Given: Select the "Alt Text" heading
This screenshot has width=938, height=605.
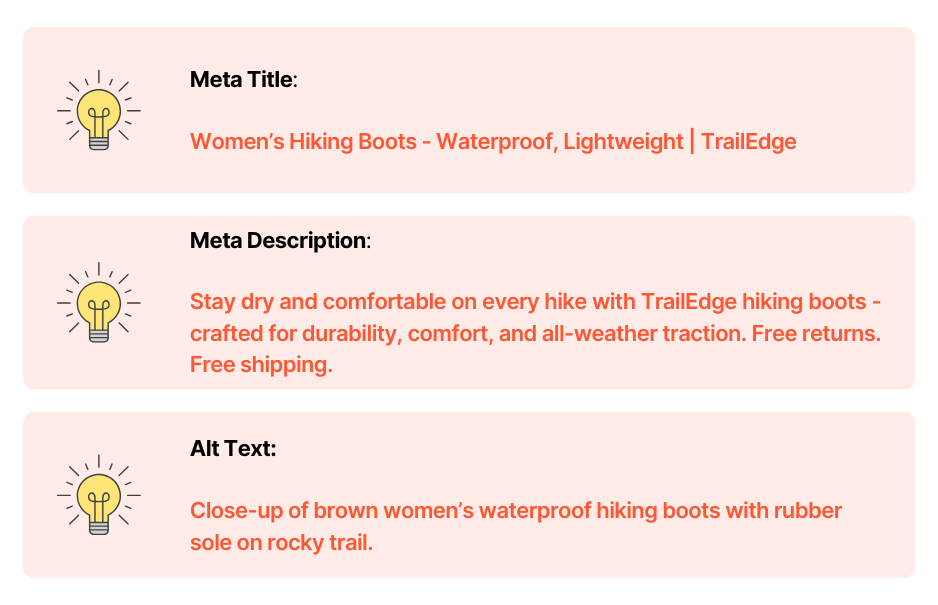Looking at the screenshot, I should 232,449.
